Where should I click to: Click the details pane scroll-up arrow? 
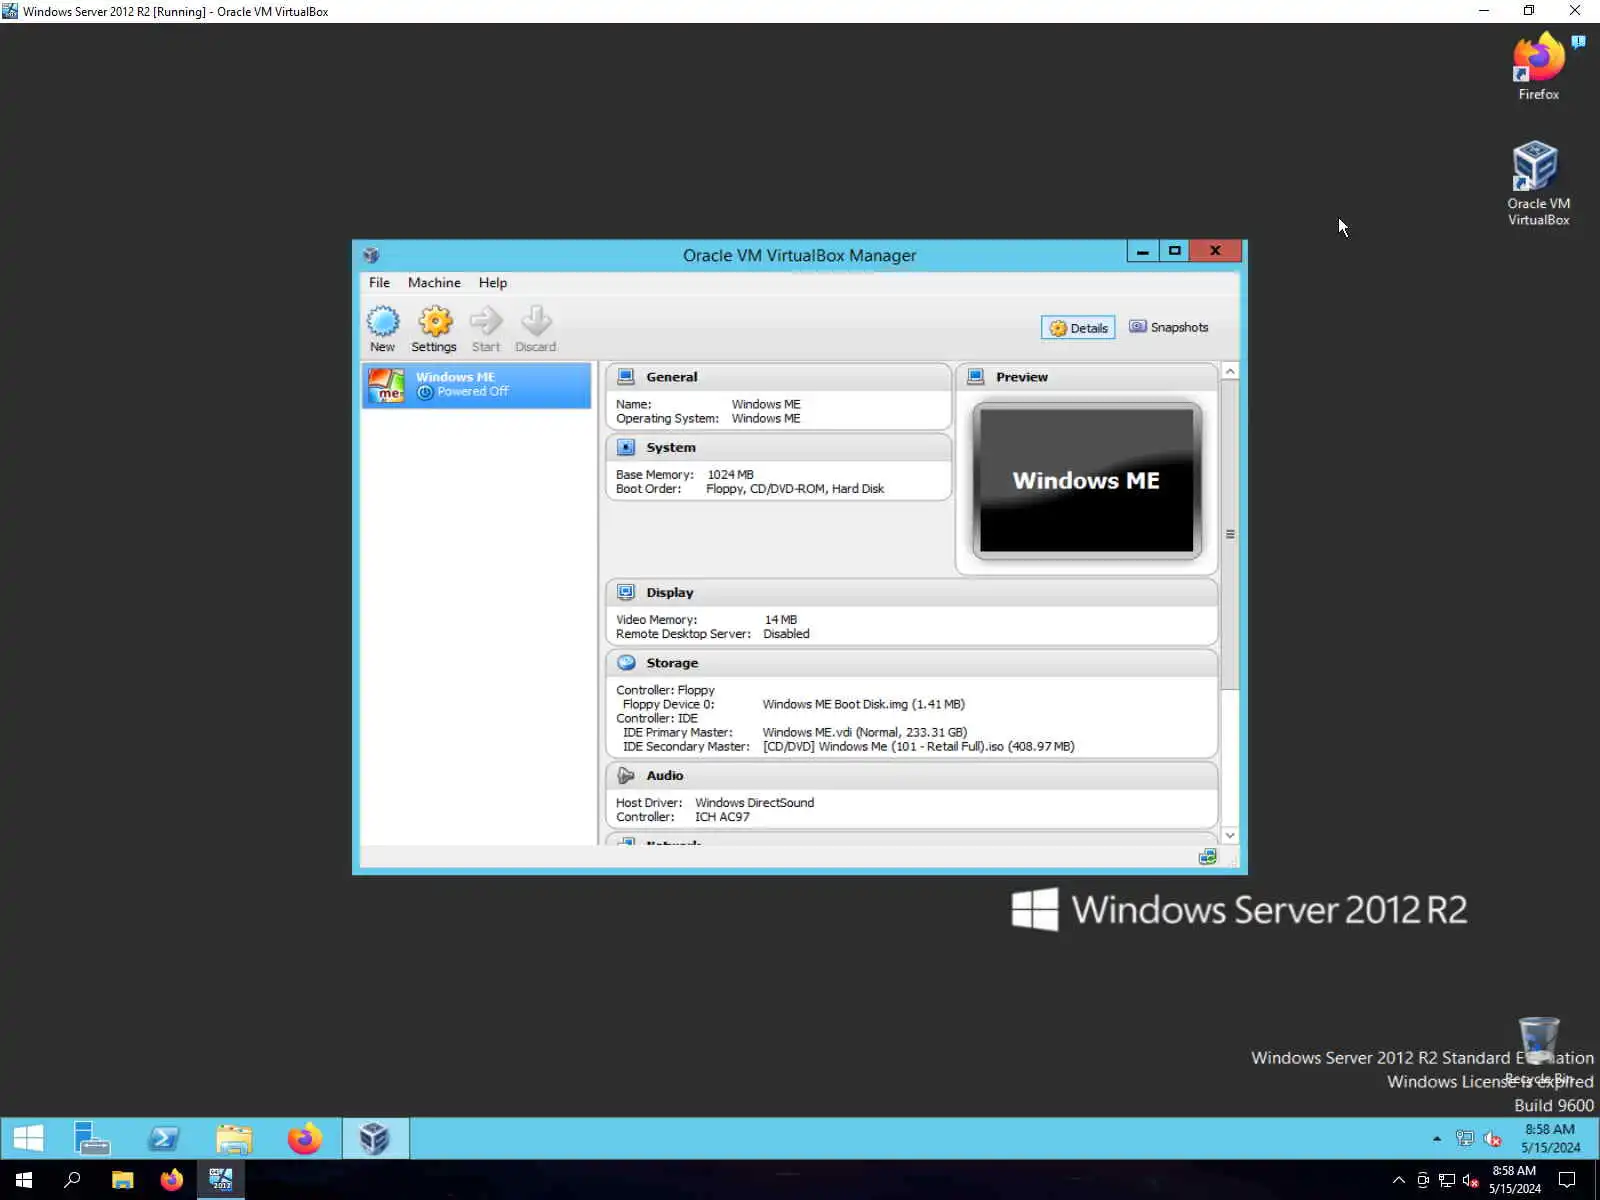(x=1230, y=371)
